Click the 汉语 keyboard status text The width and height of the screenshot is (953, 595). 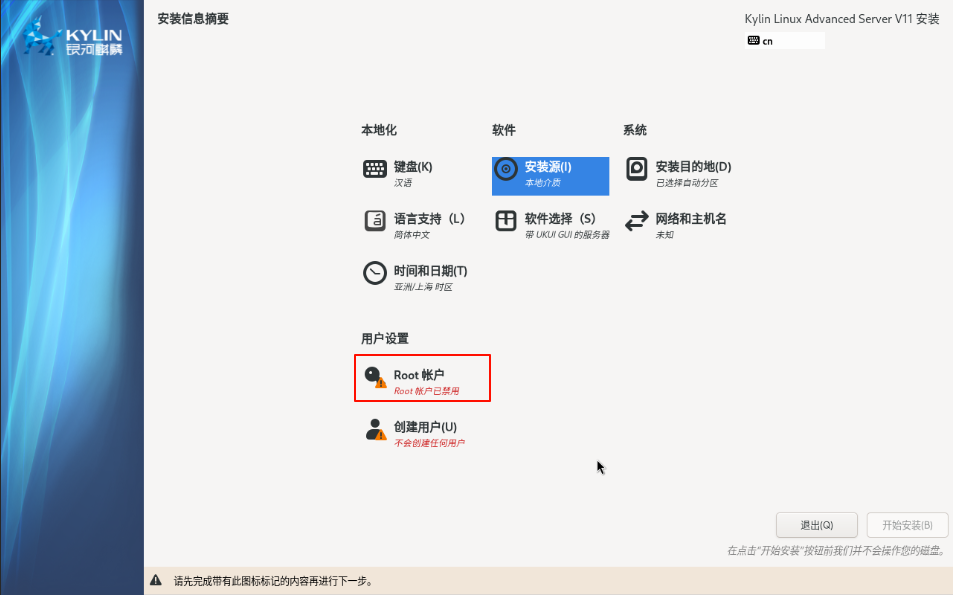(x=402, y=183)
